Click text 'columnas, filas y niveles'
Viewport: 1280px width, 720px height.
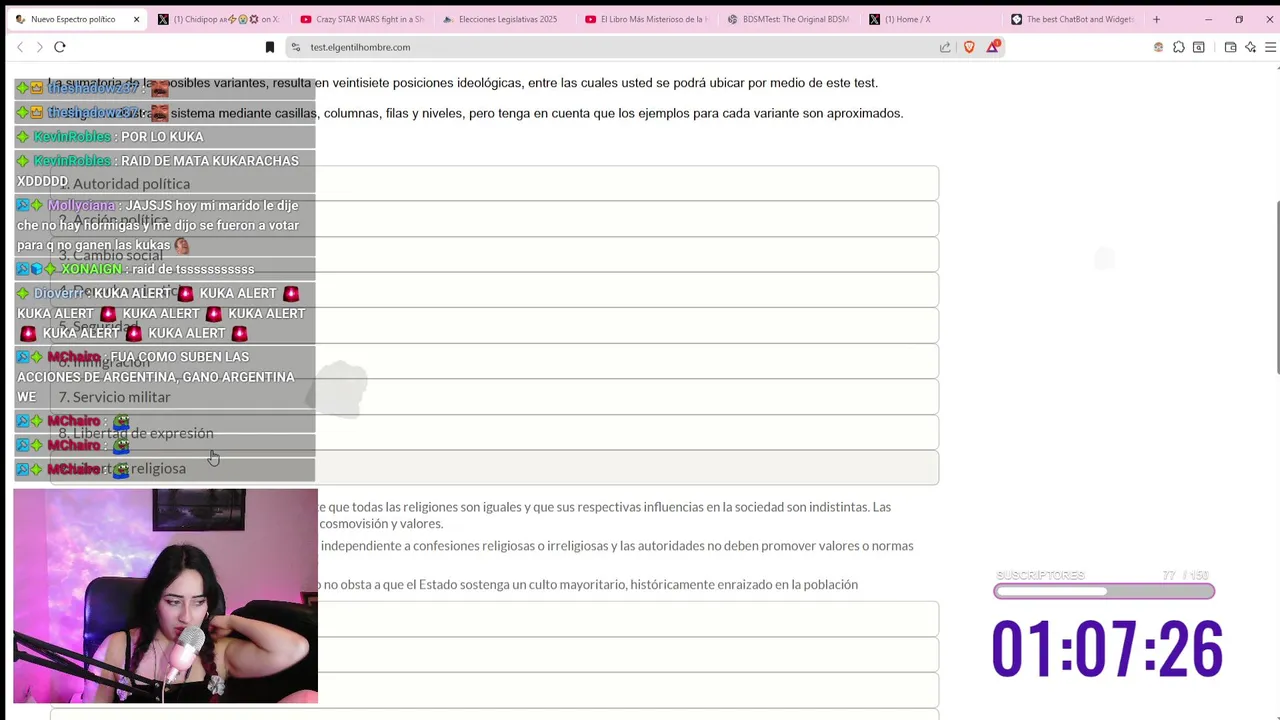pyautogui.click(x=393, y=113)
